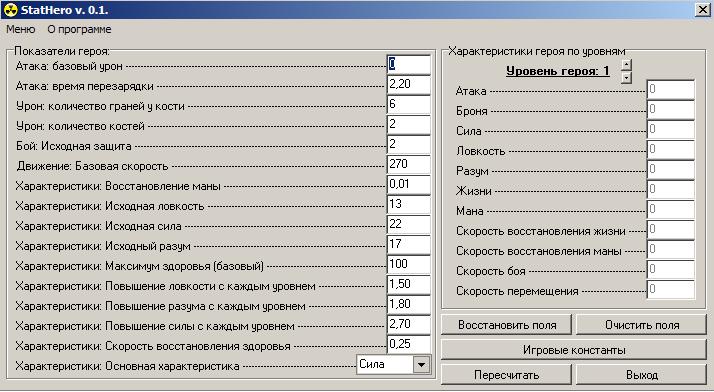Open Игровые константы
The height and width of the screenshot is (392, 714).
[574, 350]
